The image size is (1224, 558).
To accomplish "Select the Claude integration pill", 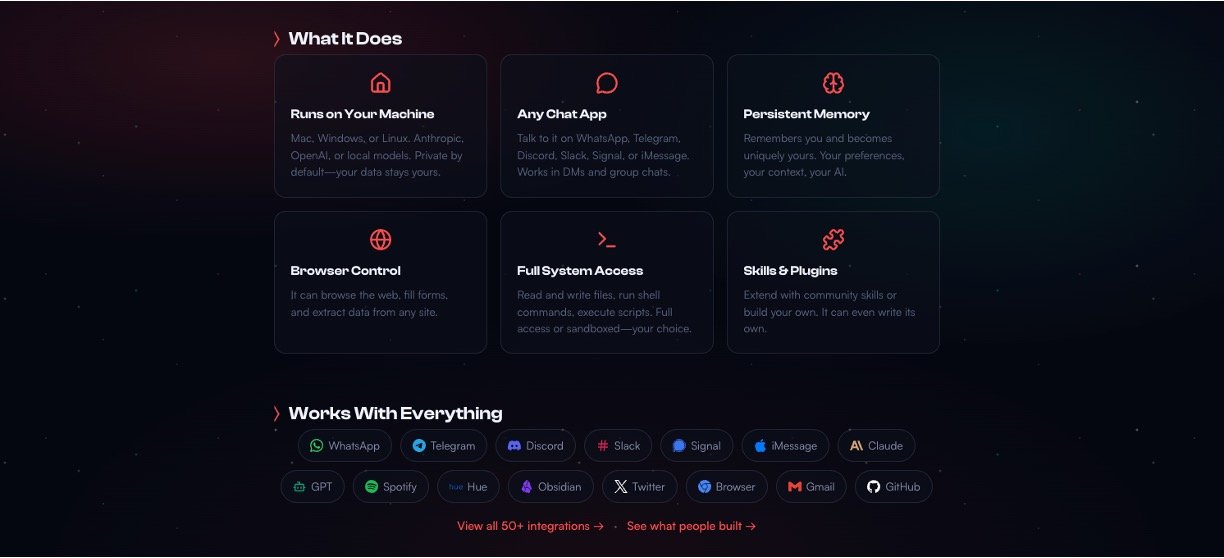I will [876, 446].
